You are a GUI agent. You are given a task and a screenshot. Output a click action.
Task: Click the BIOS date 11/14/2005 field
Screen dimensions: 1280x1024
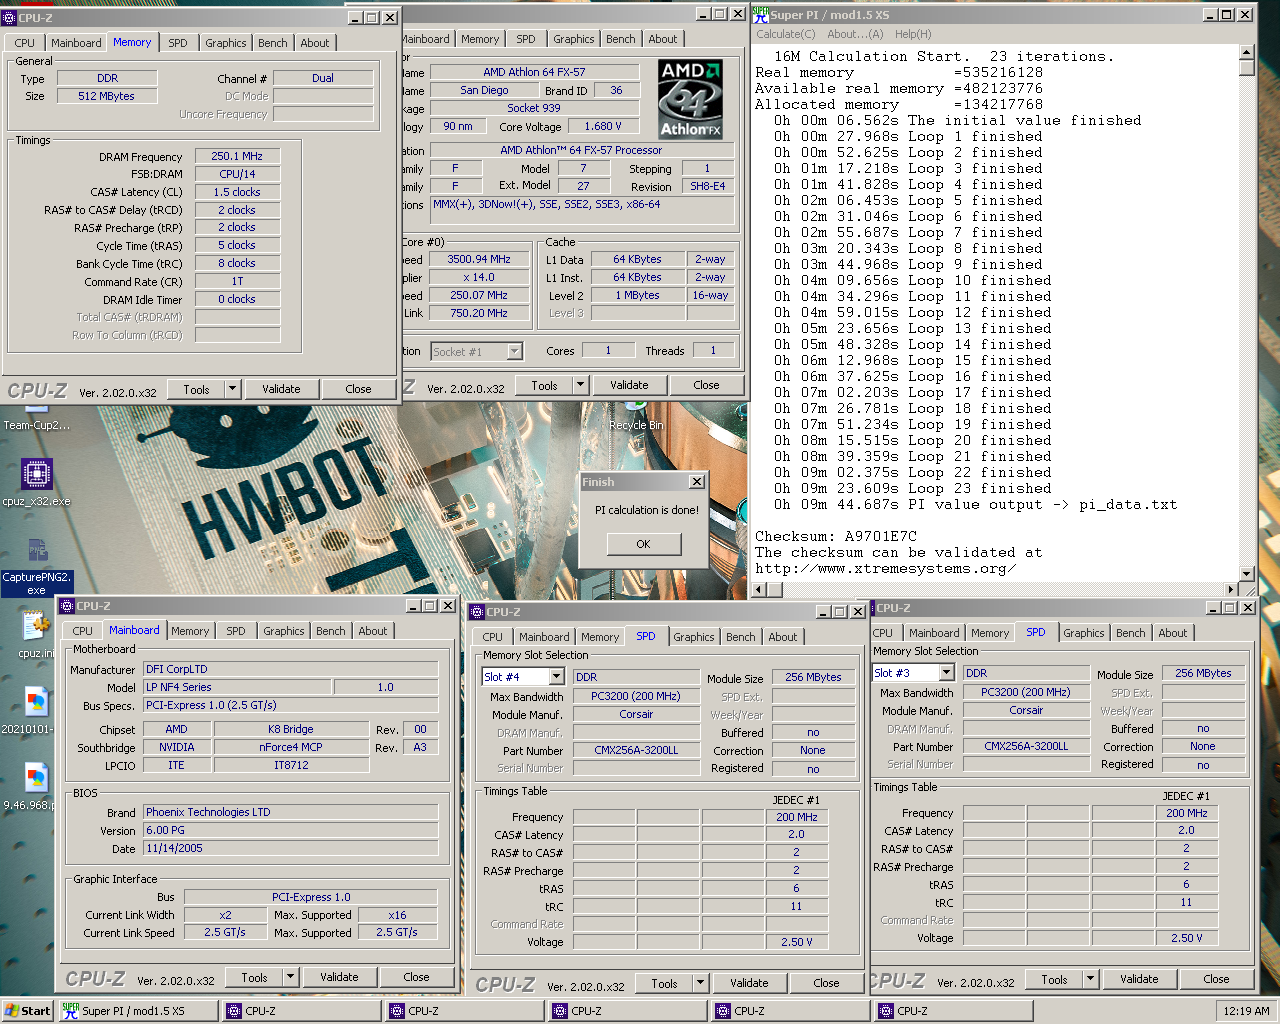click(291, 848)
